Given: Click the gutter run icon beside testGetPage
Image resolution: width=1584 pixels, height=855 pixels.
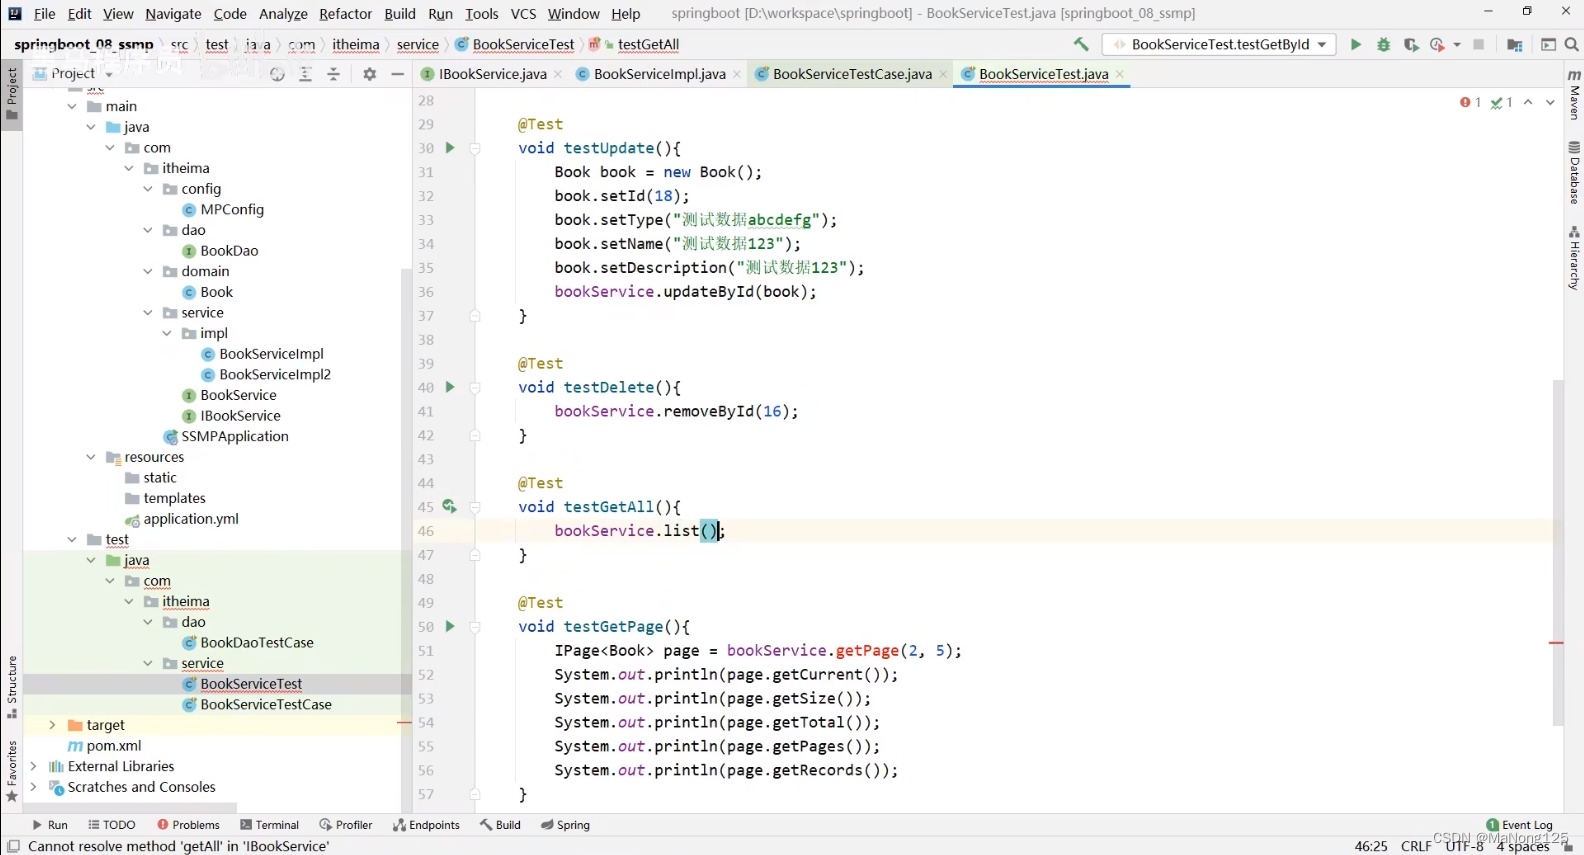Looking at the screenshot, I should pos(450,626).
